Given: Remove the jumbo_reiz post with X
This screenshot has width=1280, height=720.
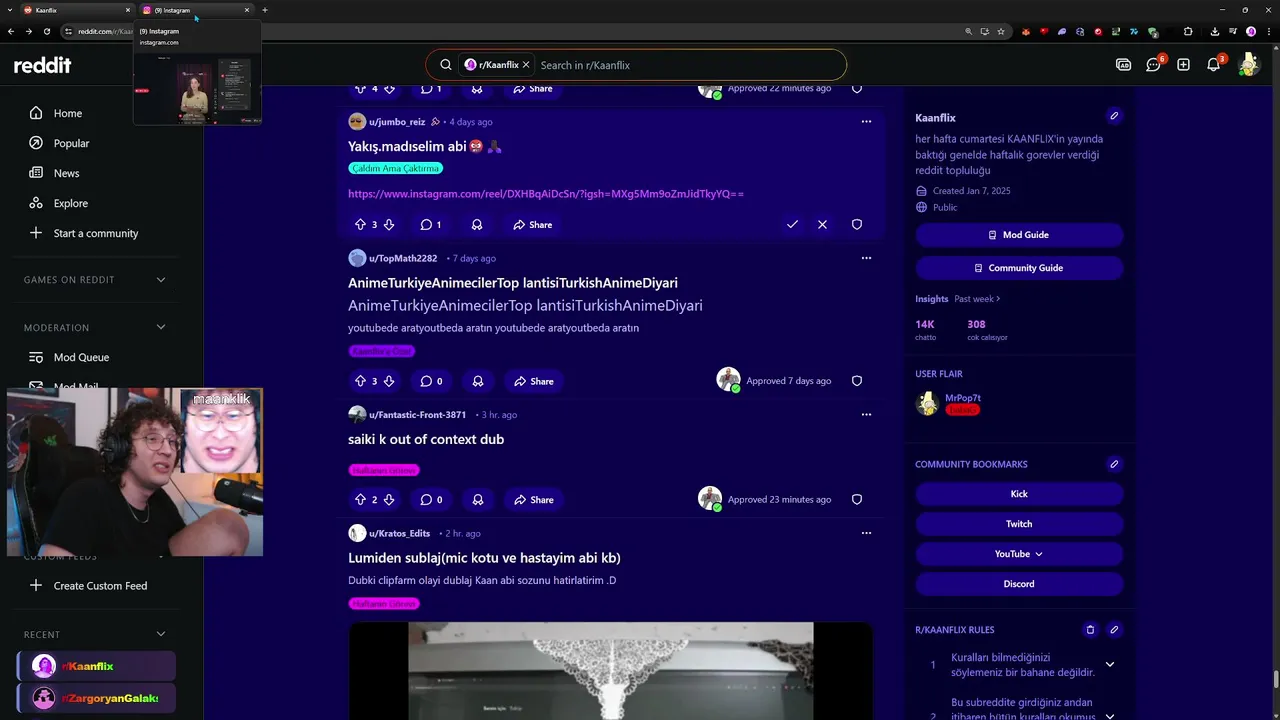Looking at the screenshot, I should (822, 225).
